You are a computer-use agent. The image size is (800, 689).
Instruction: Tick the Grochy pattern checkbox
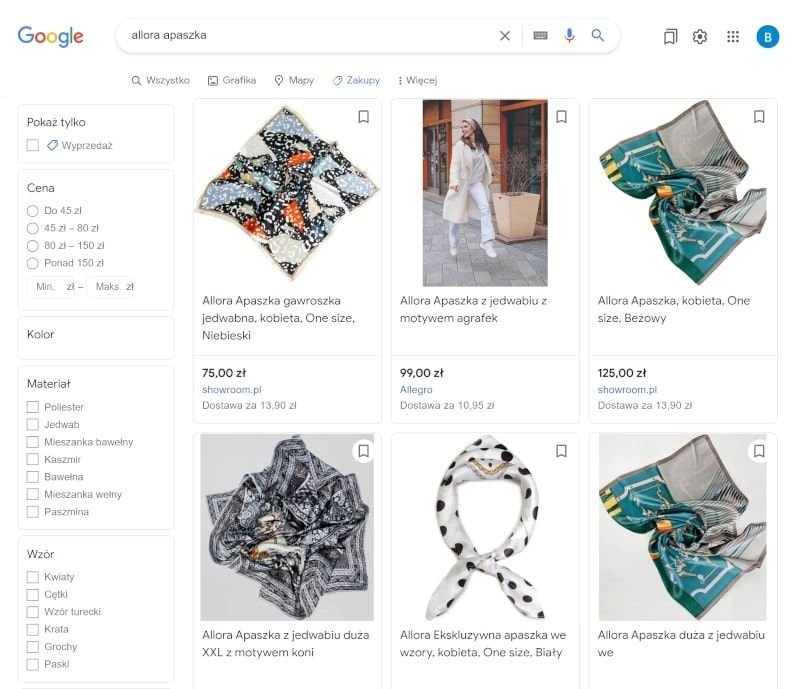click(33, 647)
